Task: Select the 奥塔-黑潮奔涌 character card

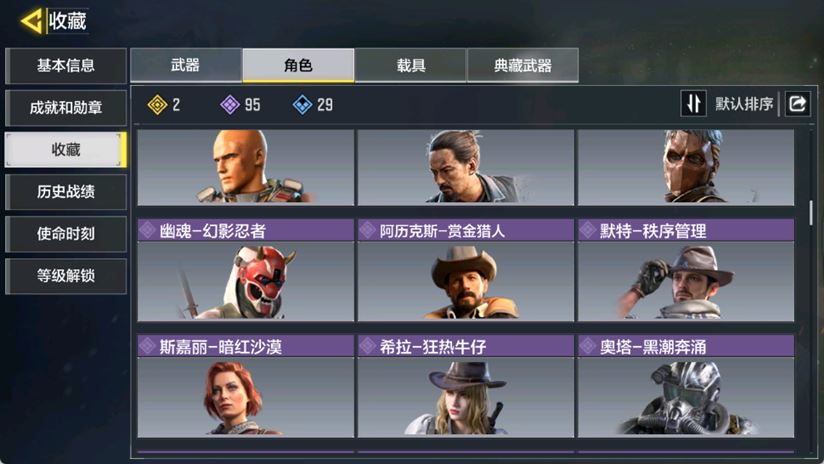Action: point(686,386)
